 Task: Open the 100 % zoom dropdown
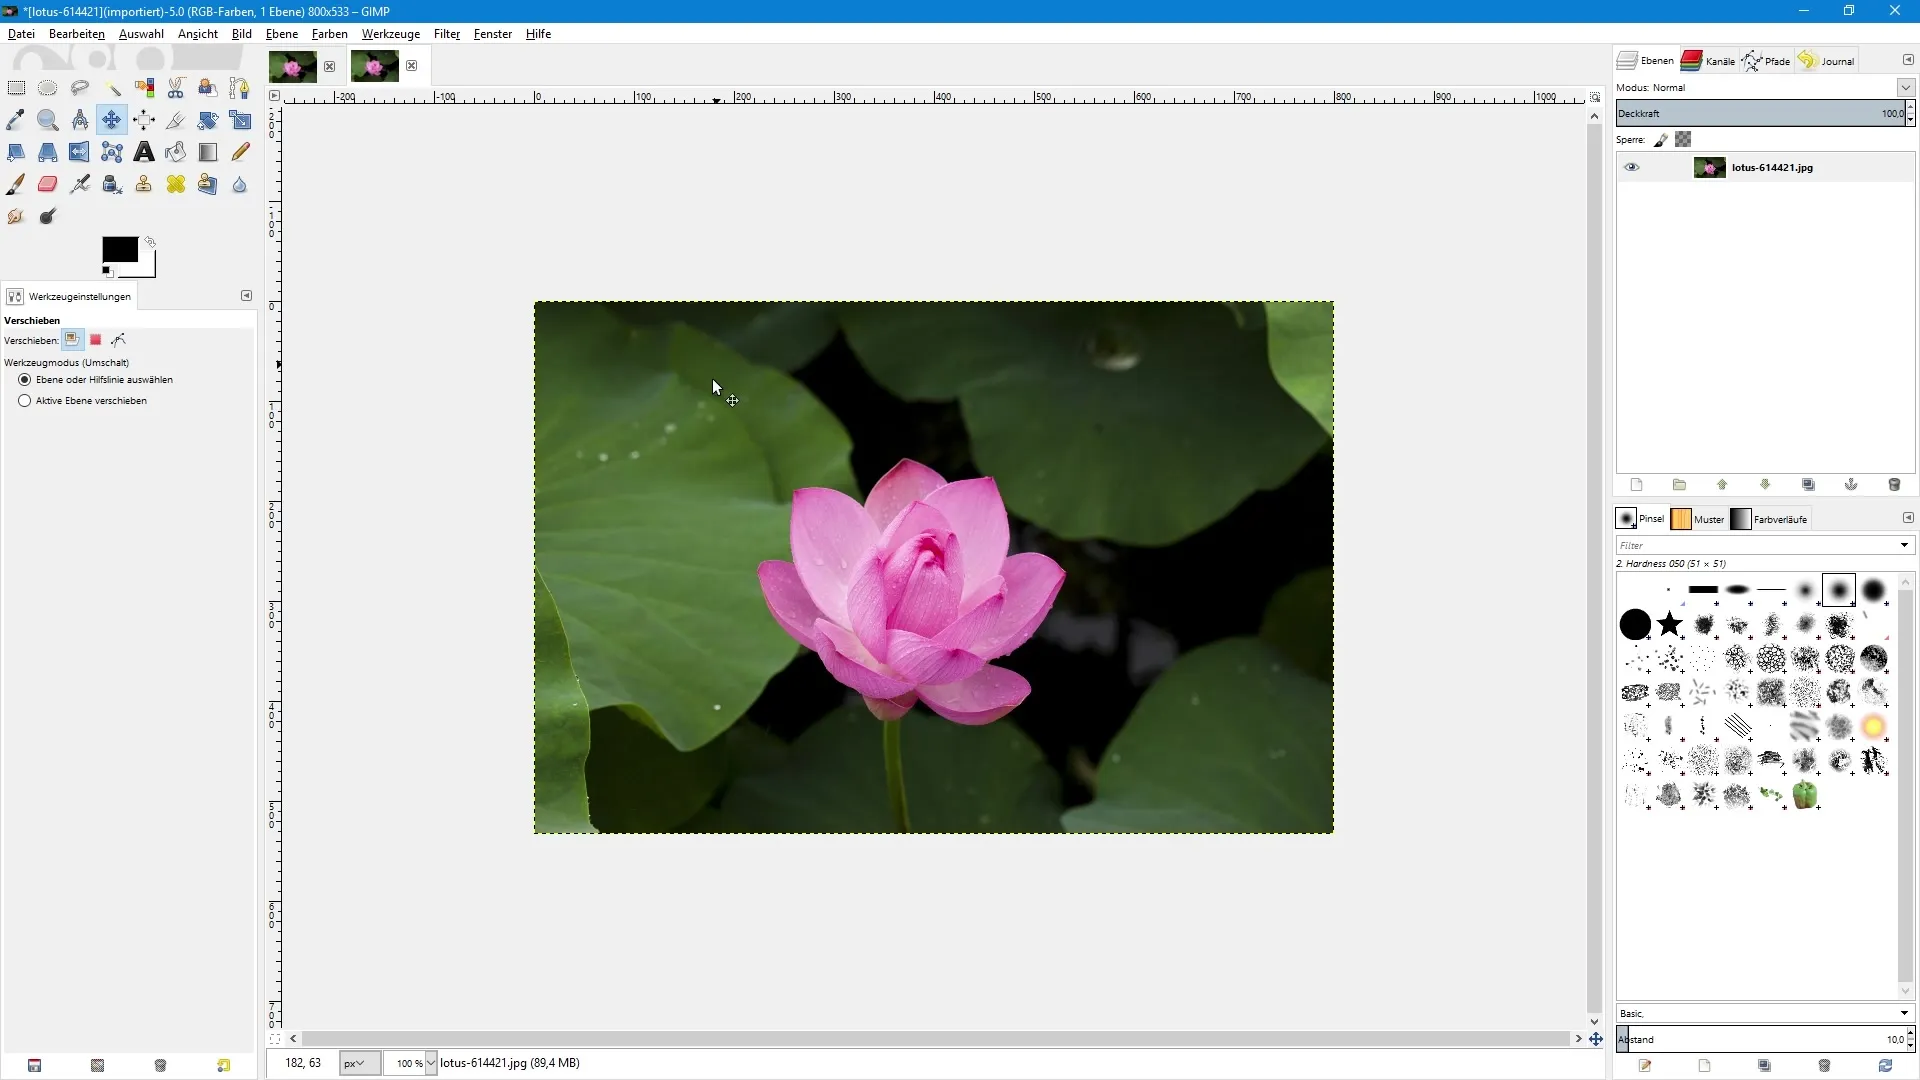(431, 1064)
